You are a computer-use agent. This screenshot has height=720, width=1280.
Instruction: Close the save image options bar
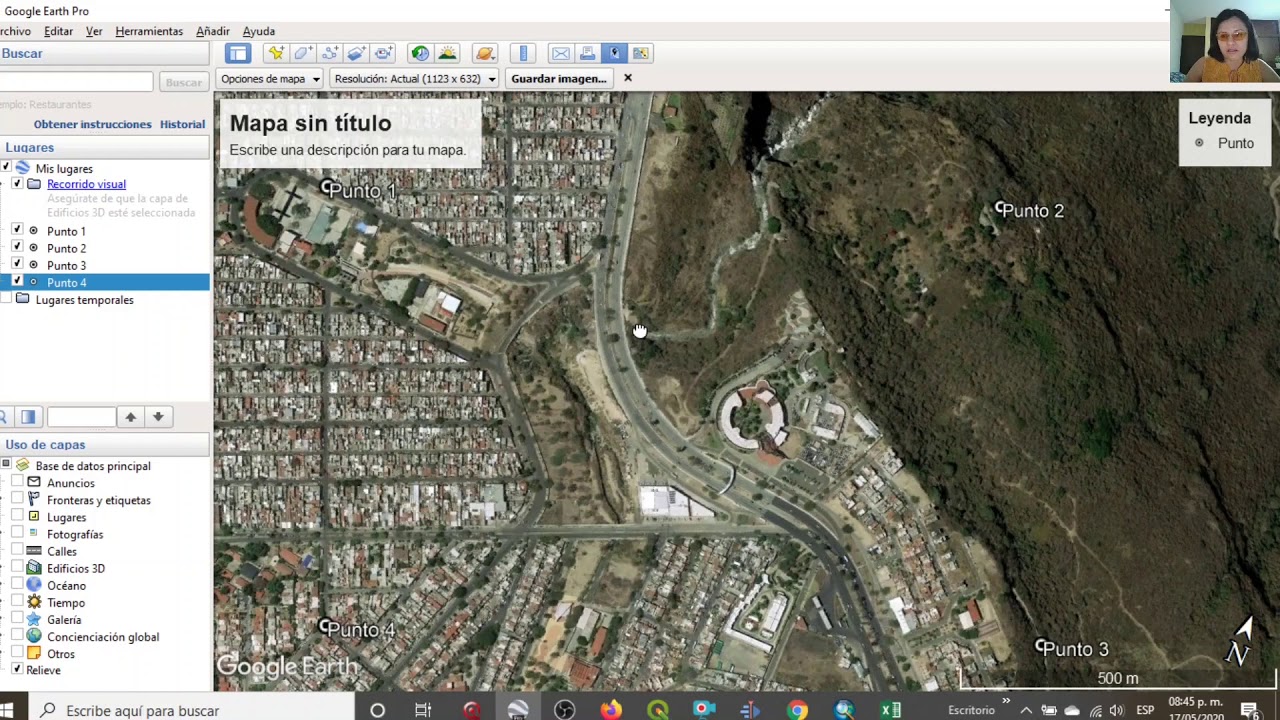tap(628, 78)
